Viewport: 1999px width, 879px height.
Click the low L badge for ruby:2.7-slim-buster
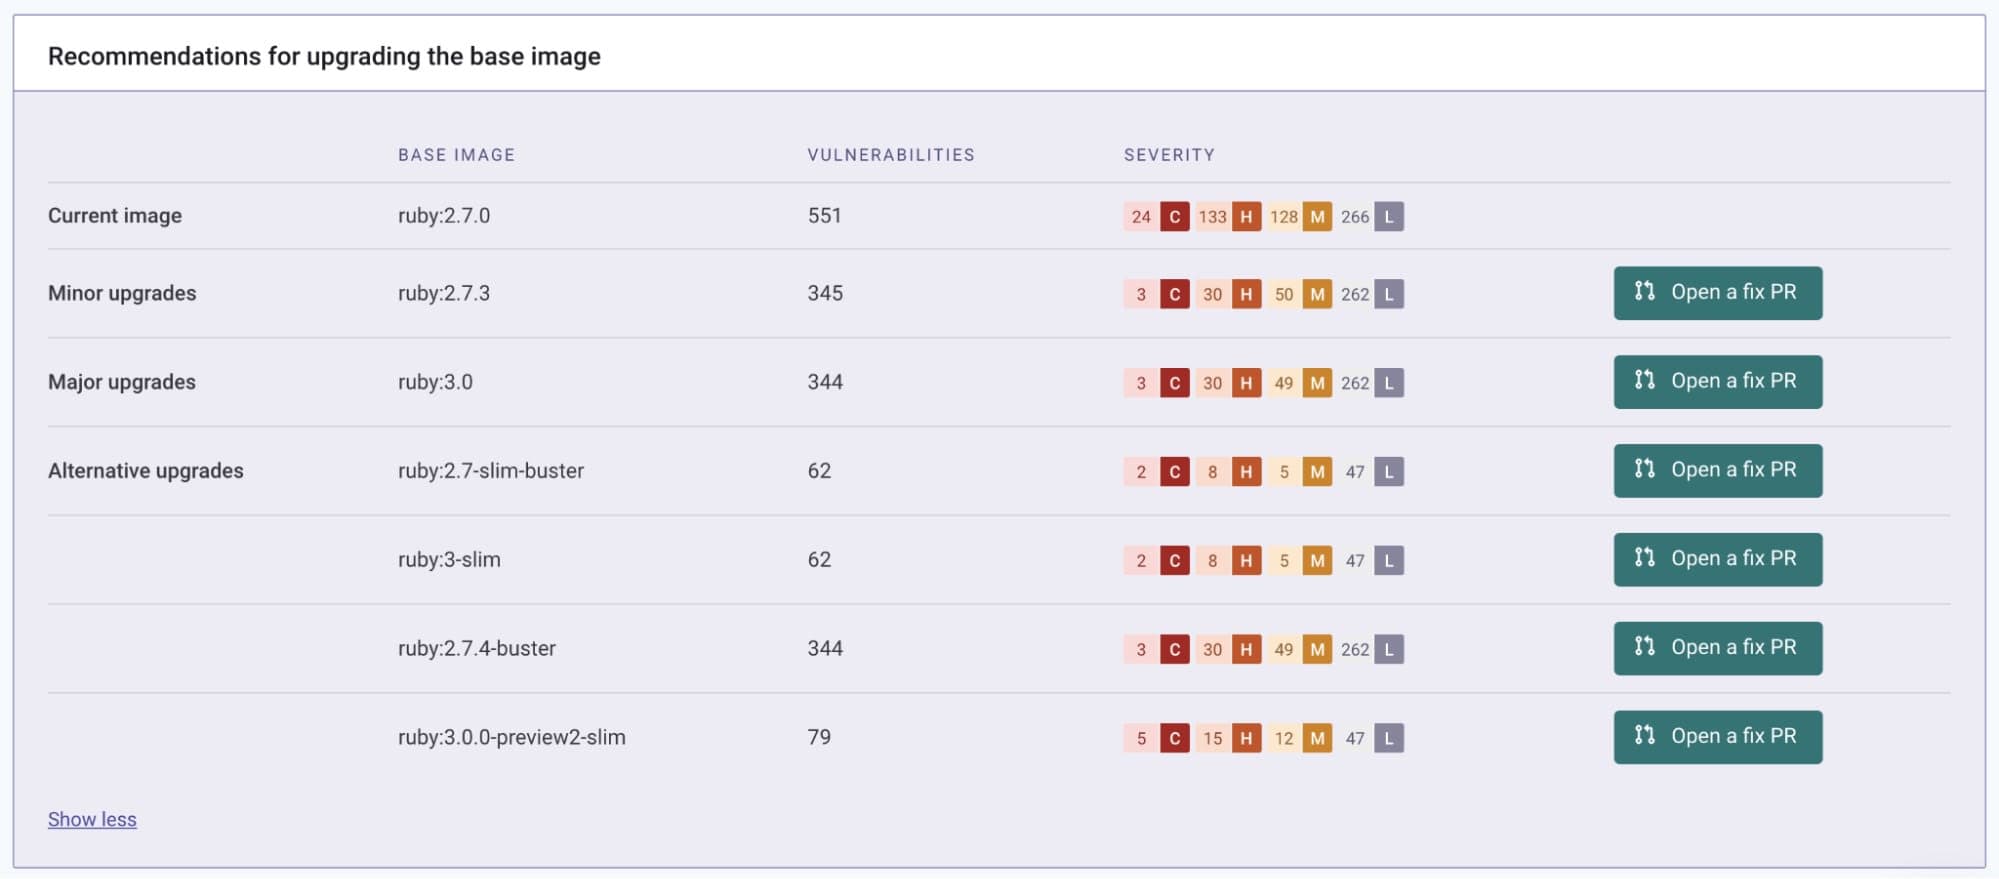1389,472
